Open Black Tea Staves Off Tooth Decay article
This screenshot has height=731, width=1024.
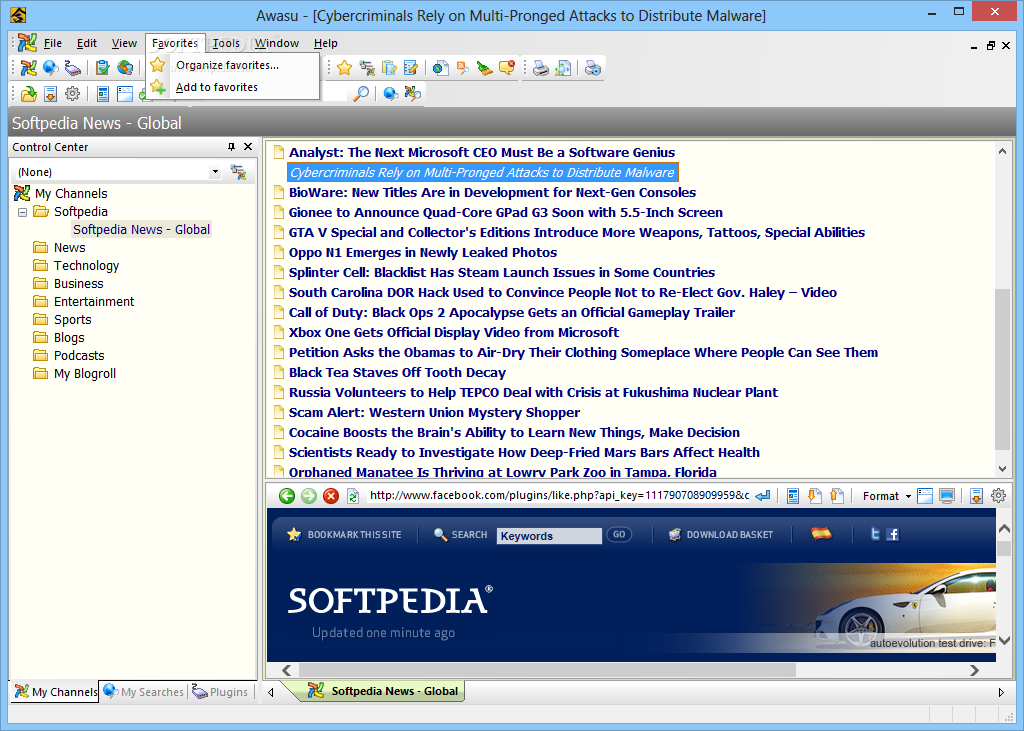pyautogui.click(x=397, y=372)
